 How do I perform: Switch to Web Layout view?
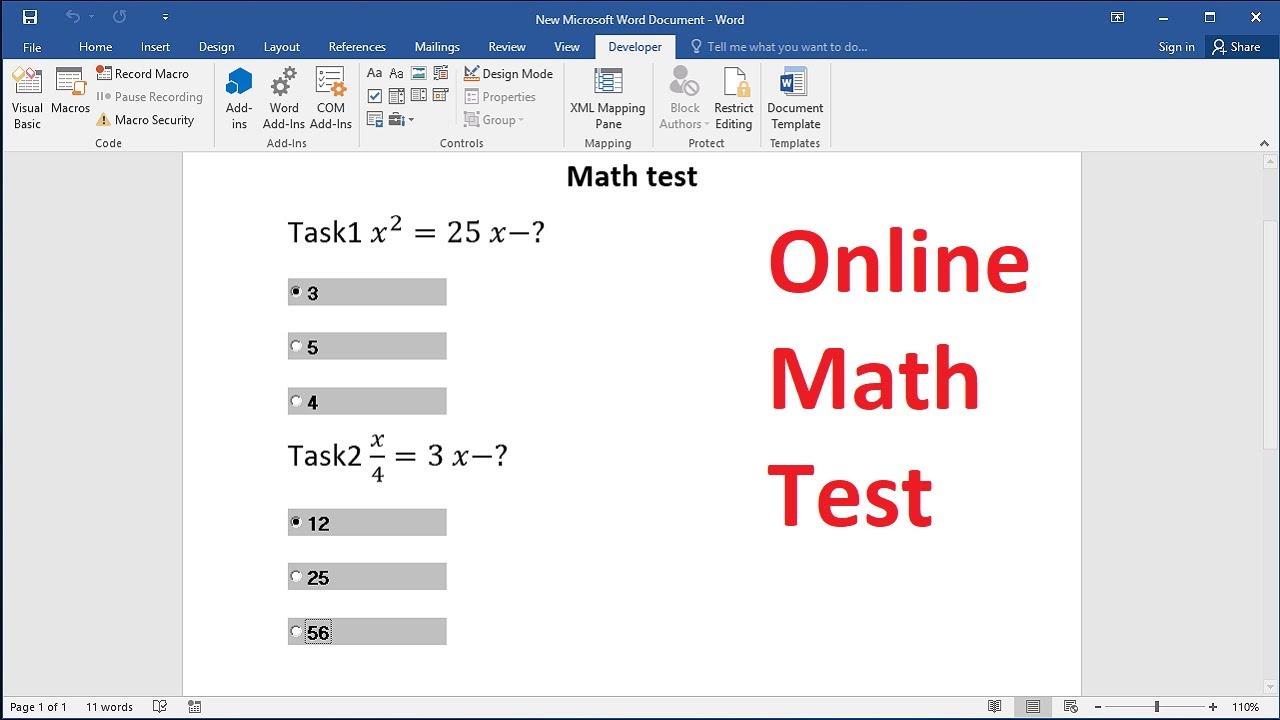coord(1070,707)
